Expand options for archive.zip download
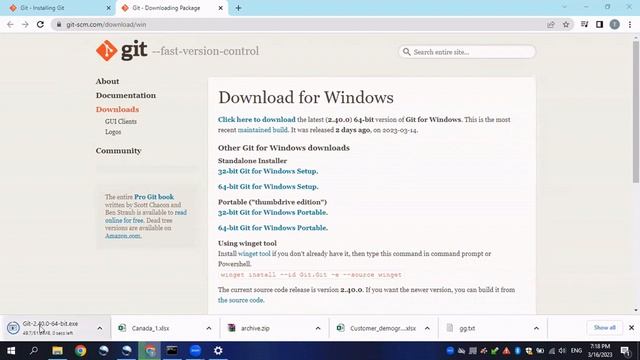The width and height of the screenshot is (640, 360). coord(318,328)
